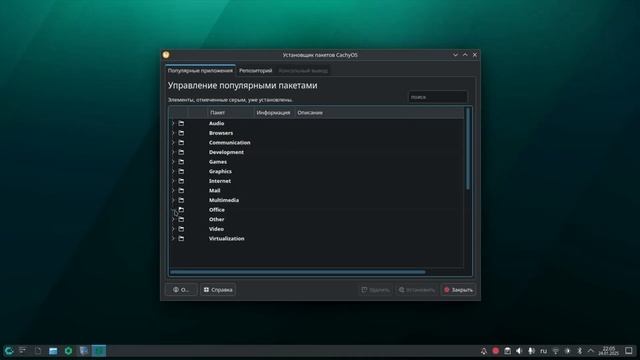This screenshot has height=360, width=640.
Task: Select the Multimedia row label
Action: point(224,200)
